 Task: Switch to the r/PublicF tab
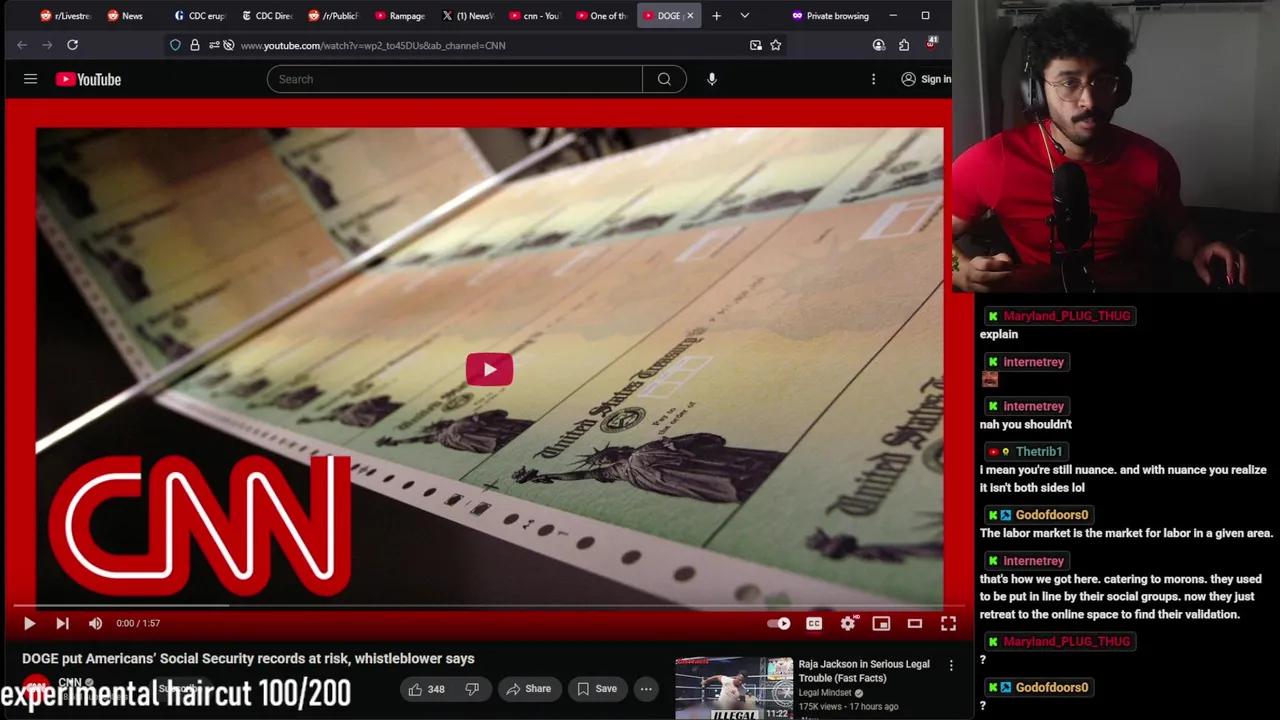[x=333, y=16]
